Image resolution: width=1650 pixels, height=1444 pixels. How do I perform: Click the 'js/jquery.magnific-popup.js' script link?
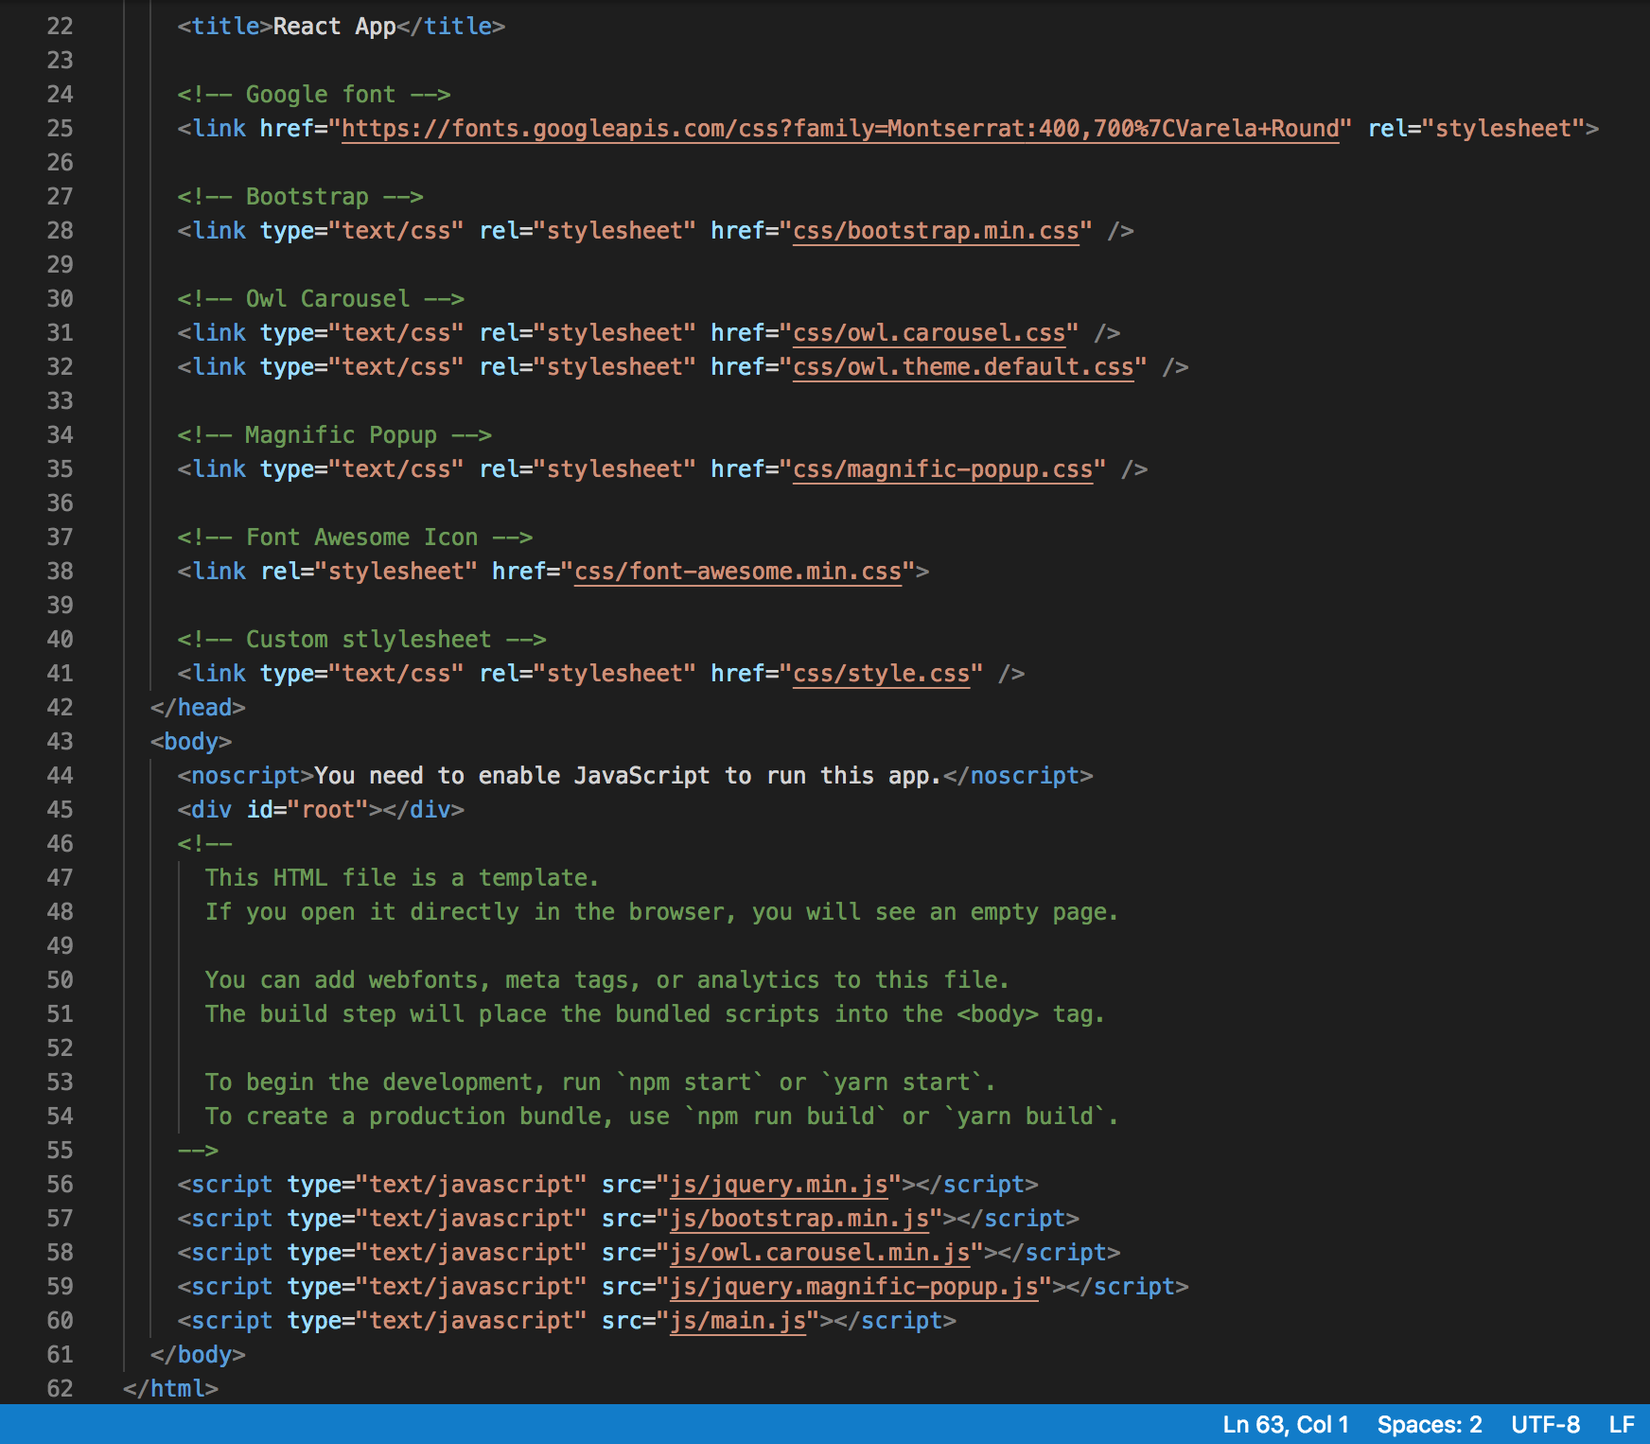[x=854, y=1286]
